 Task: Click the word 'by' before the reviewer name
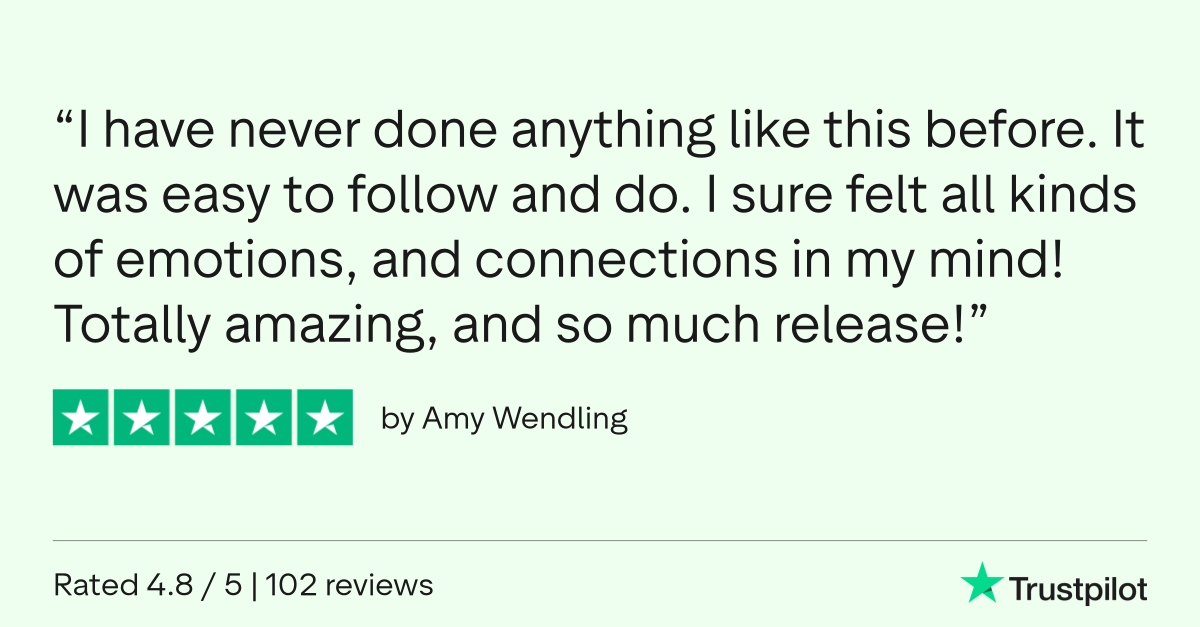point(397,420)
